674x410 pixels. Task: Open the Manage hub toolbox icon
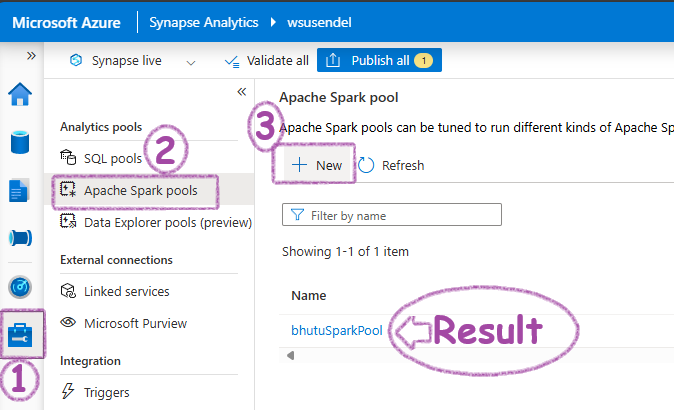(20, 335)
